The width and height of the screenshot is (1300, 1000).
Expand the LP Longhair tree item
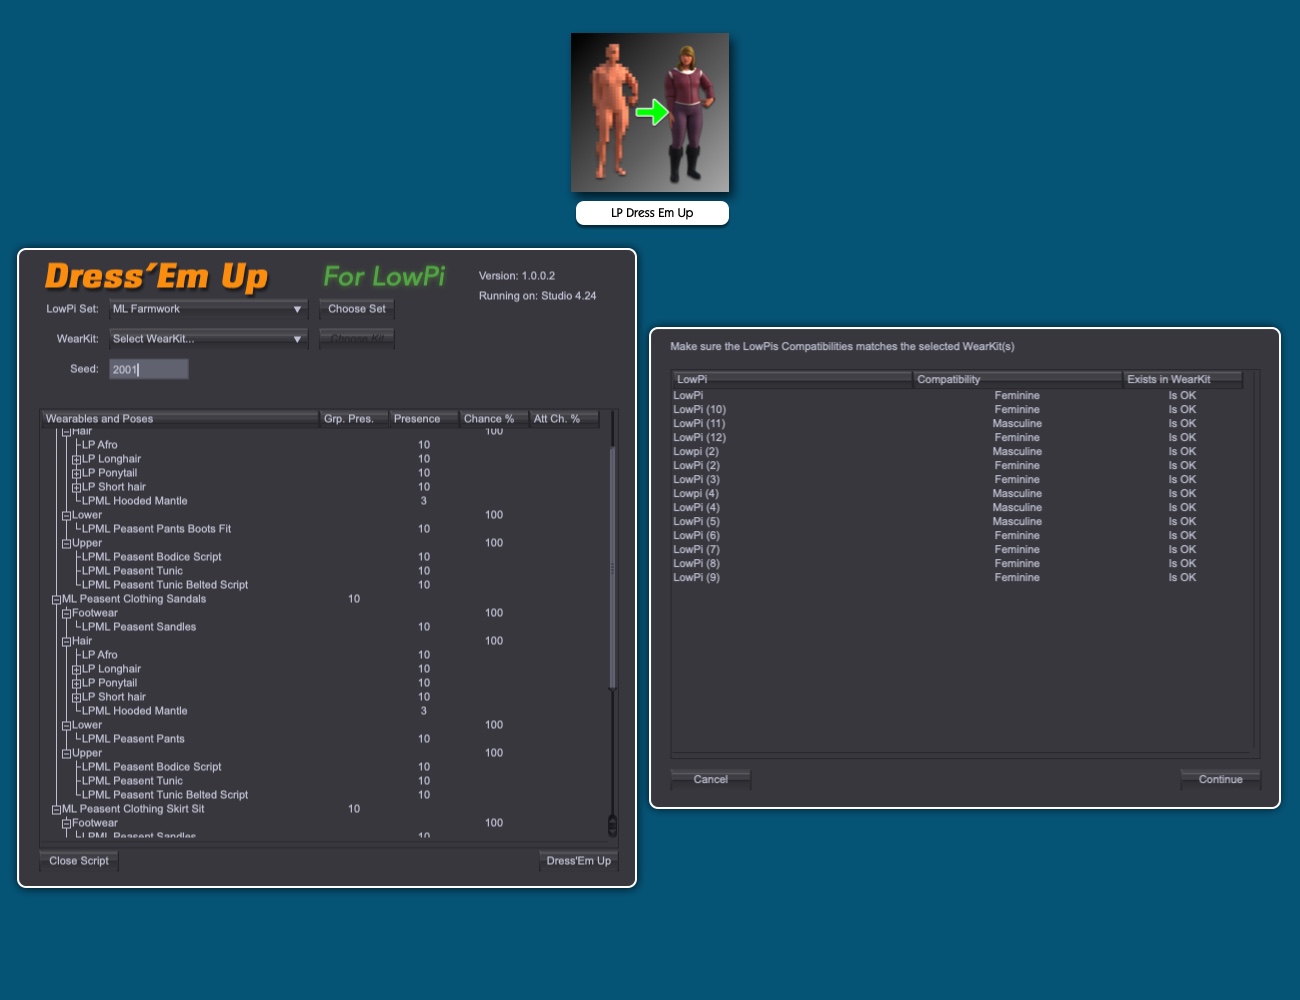[x=78, y=458]
